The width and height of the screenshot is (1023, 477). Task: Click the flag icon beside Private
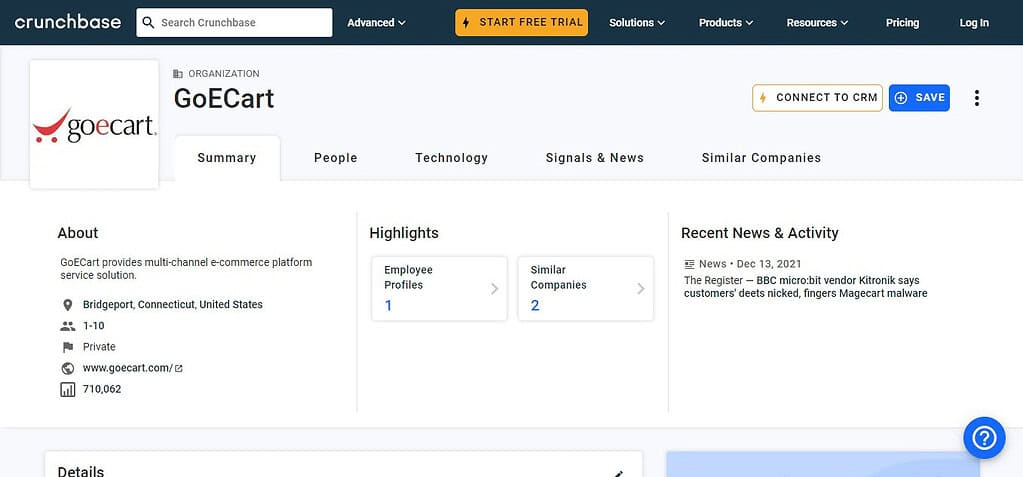point(67,347)
